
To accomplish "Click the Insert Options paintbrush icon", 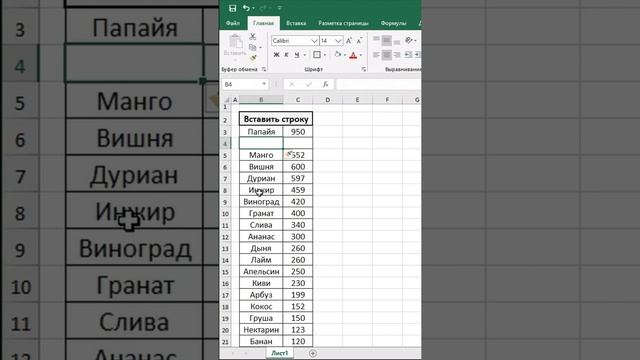I will (x=289, y=154).
